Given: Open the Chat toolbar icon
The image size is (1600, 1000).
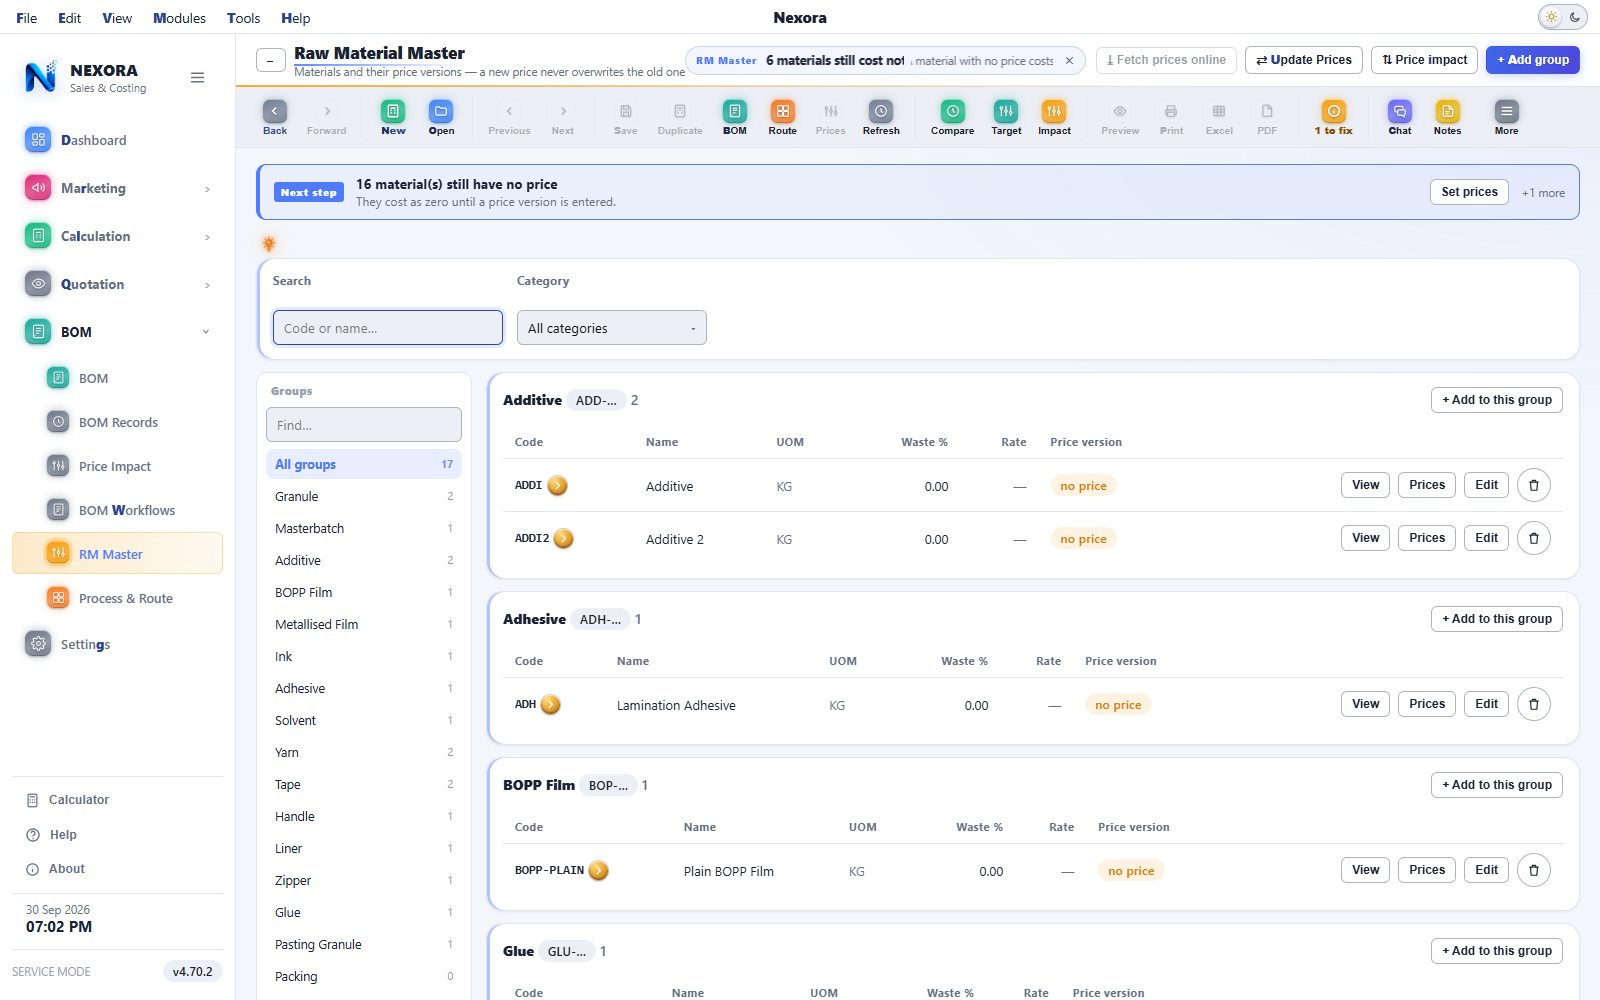Looking at the screenshot, I should (1400, 117).
